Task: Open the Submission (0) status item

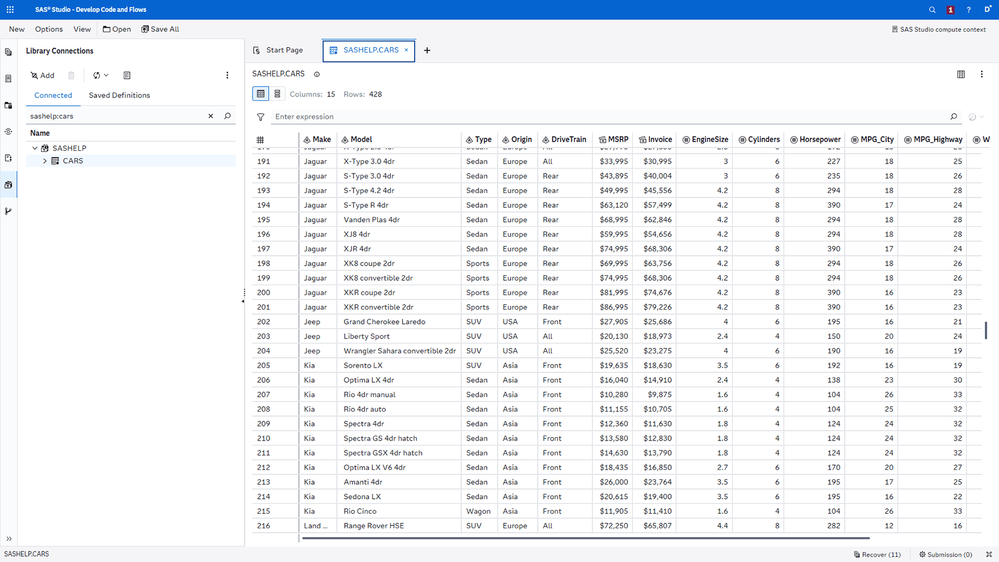Action: click(945, 554)
